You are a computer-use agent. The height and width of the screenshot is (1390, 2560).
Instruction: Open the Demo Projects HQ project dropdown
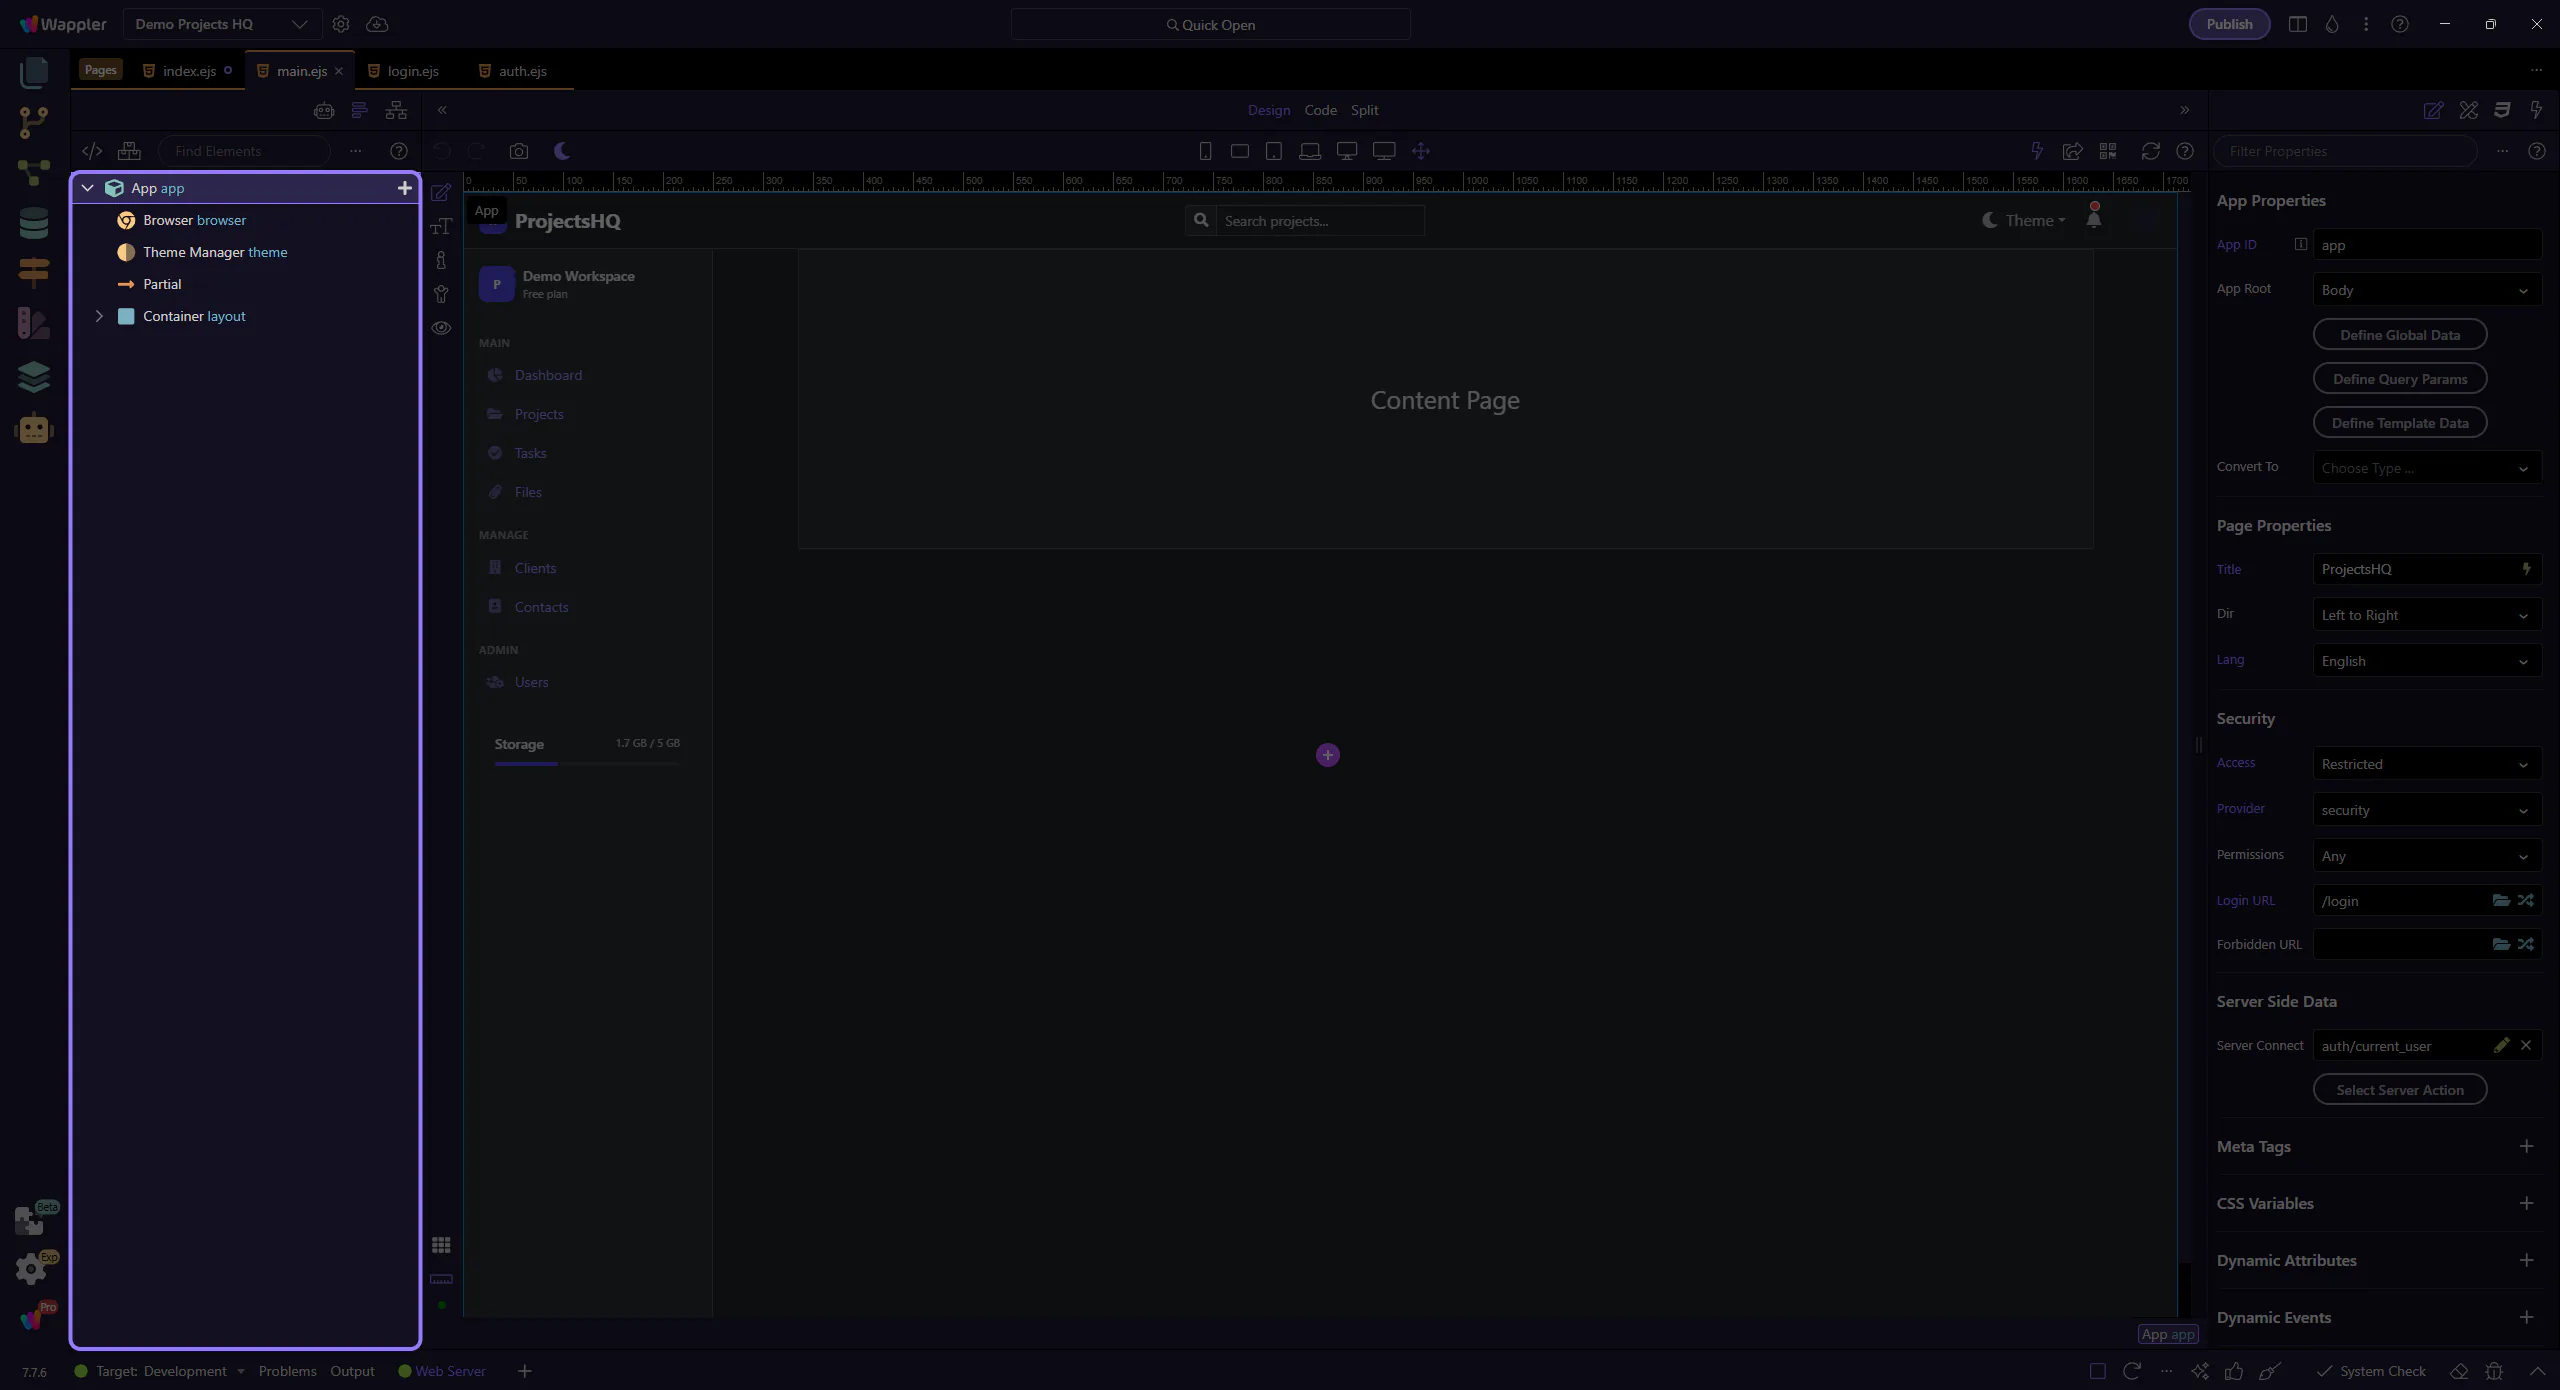coord(221,24)
